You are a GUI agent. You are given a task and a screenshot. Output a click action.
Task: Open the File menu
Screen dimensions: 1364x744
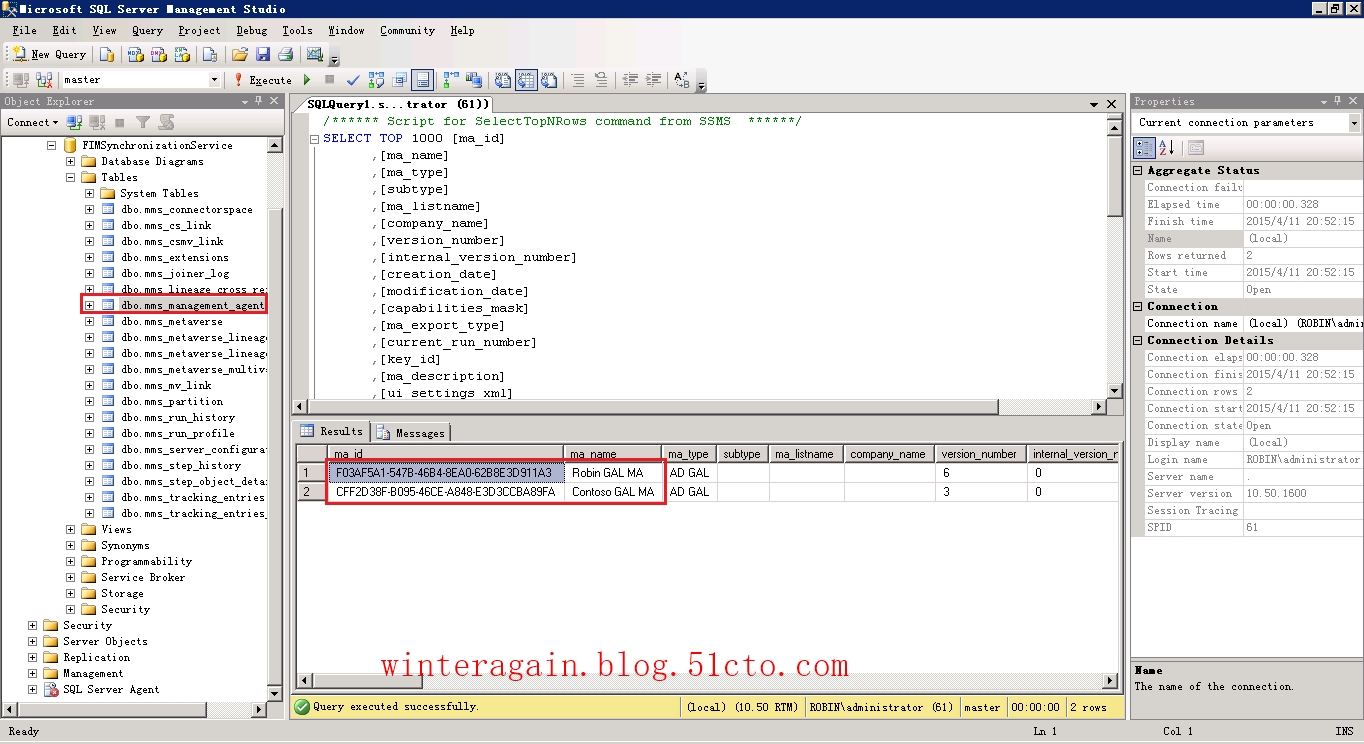click(24, 30)
